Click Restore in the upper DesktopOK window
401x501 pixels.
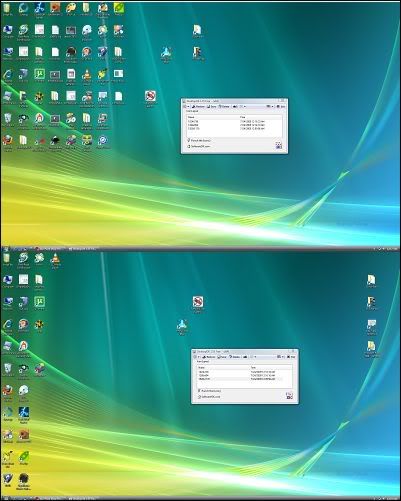[x=198, y=106]
